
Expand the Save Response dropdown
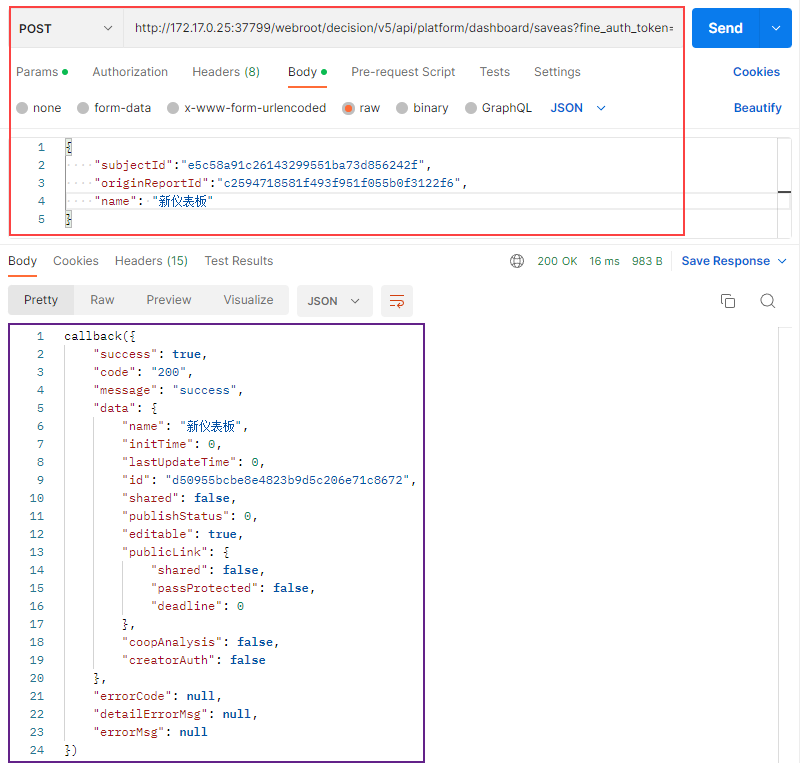[x=726, y=261]
